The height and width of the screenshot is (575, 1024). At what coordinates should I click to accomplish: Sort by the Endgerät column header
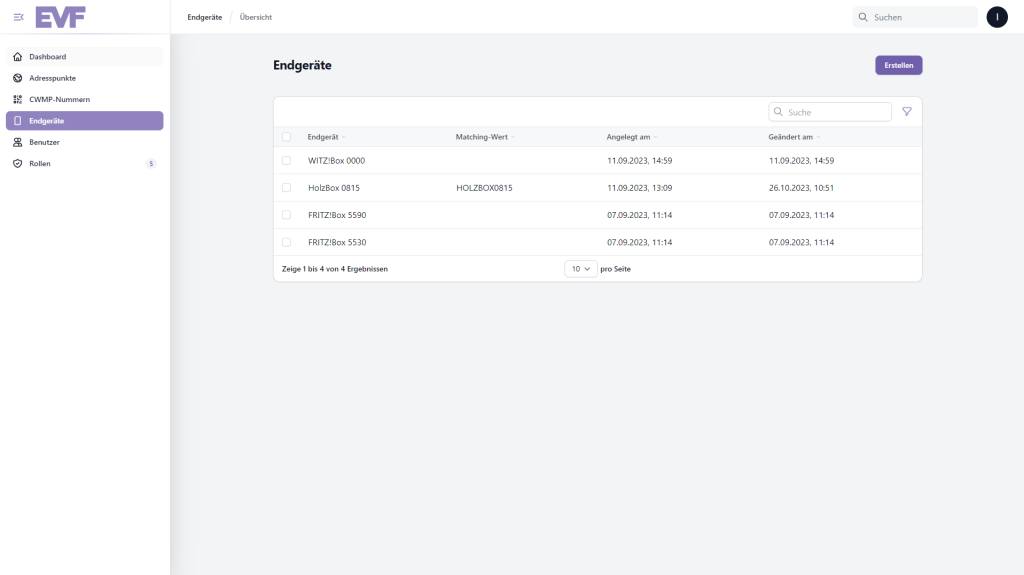pyautogui.click(x=326, y=137)
